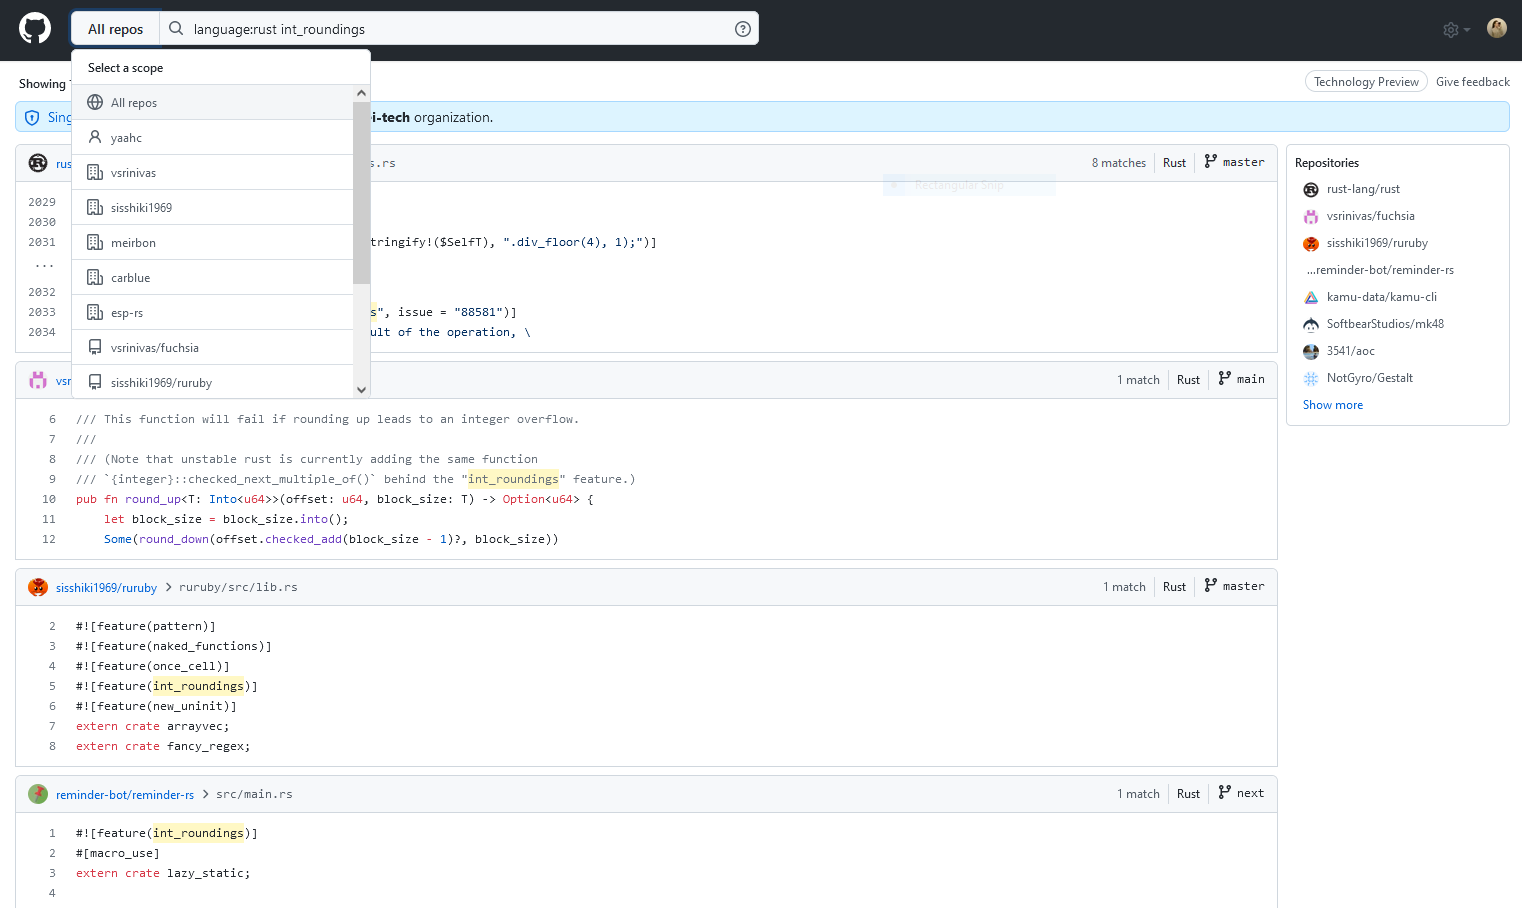Viewport: 1522px width, 908px height.
Task: Click reminder-bot avatar in result header
Action: [x=38, y=794]
